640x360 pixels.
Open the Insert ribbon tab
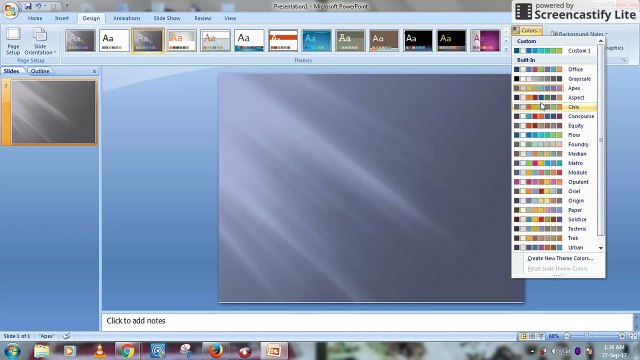(x=62, y=18)
